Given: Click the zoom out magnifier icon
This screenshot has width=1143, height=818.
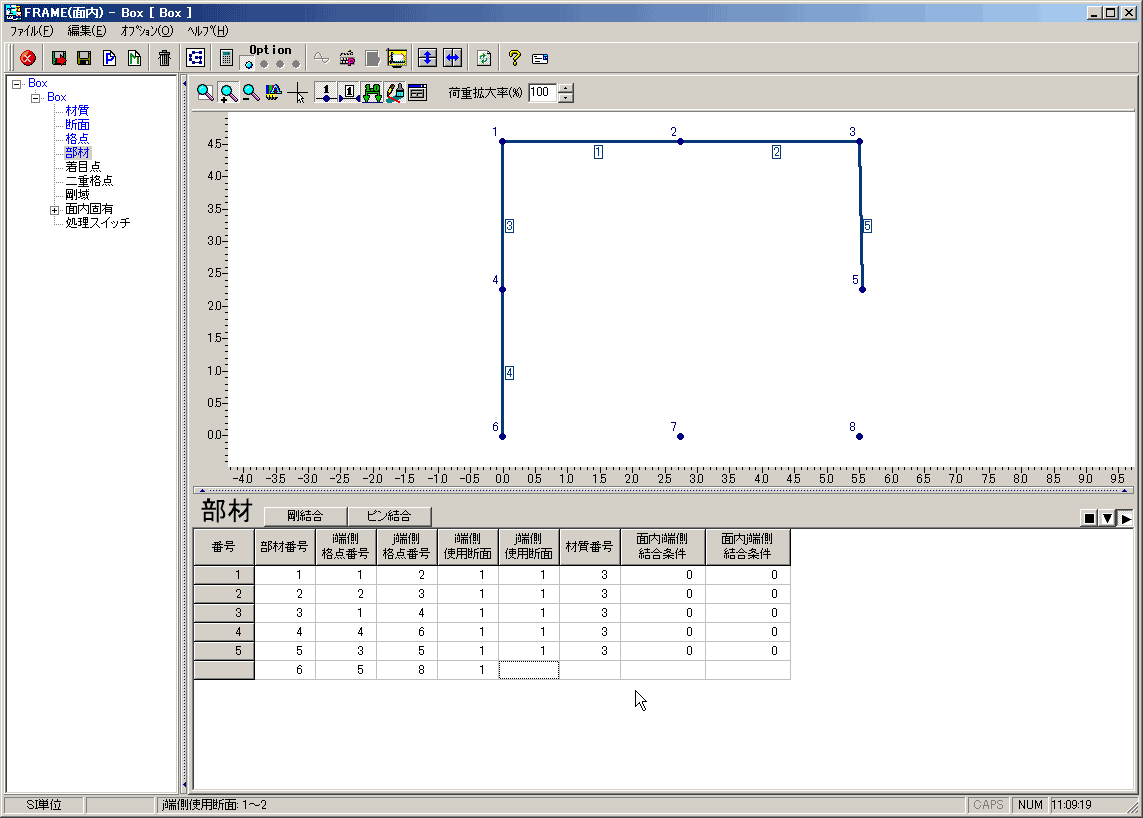Looking at the screenshot, I should tap(251, 93).
